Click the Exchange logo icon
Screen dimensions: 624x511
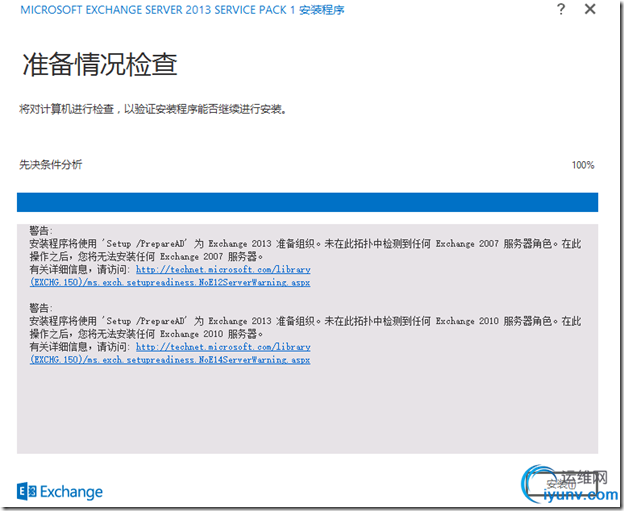[x=27, y=491]
